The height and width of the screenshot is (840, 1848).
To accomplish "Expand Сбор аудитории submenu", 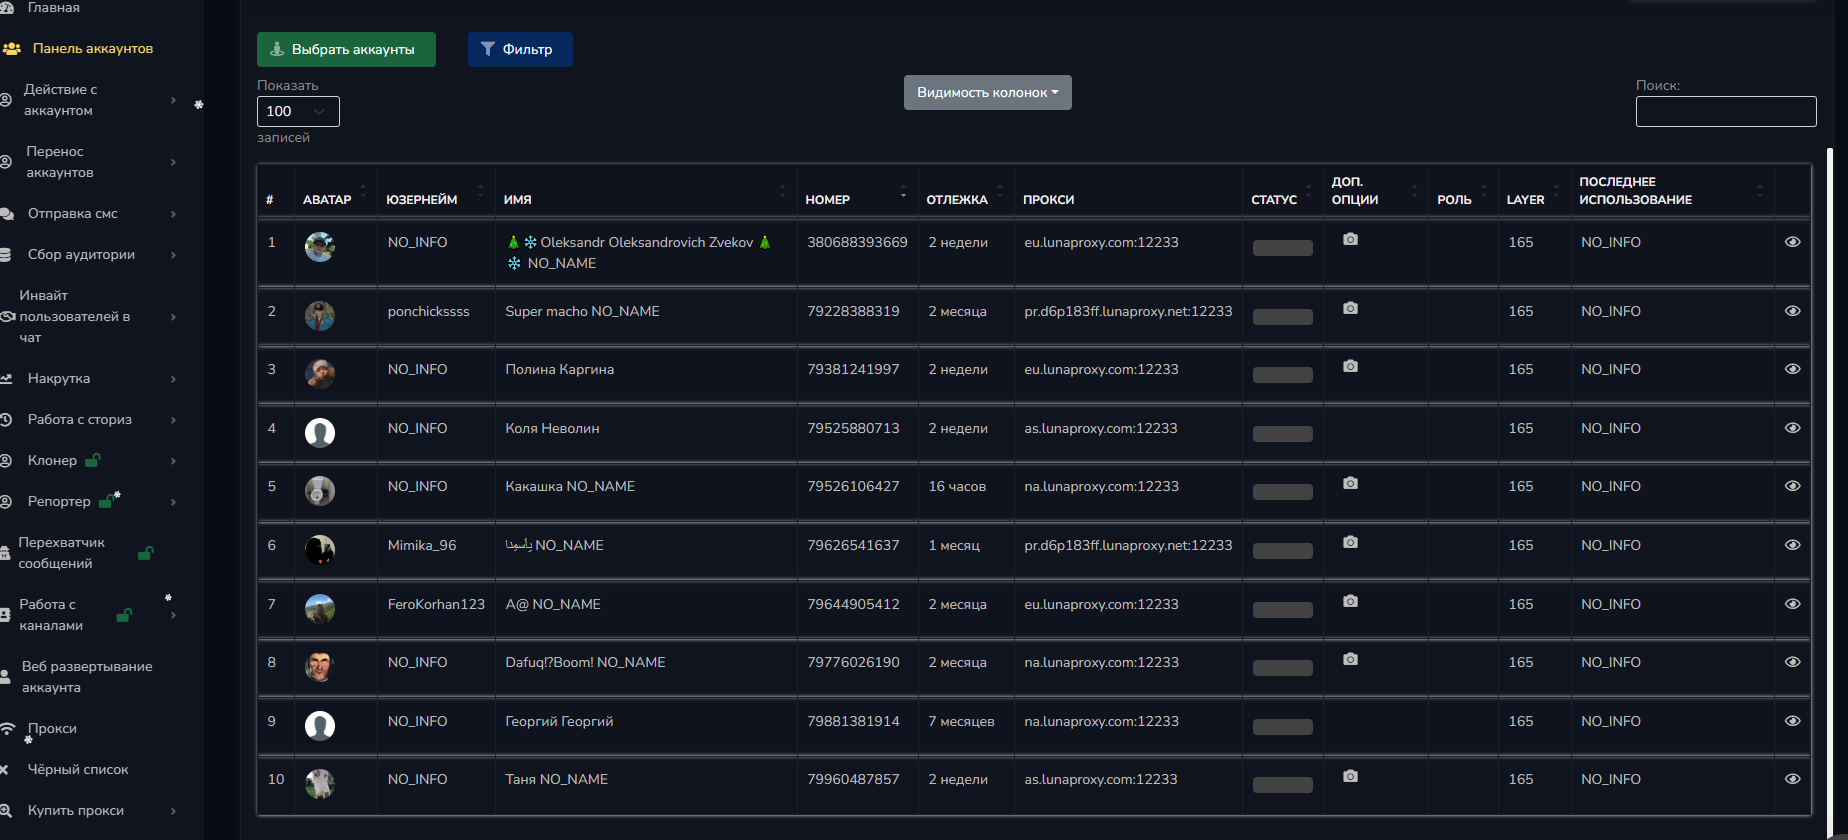I will click(x=173, y=254).
